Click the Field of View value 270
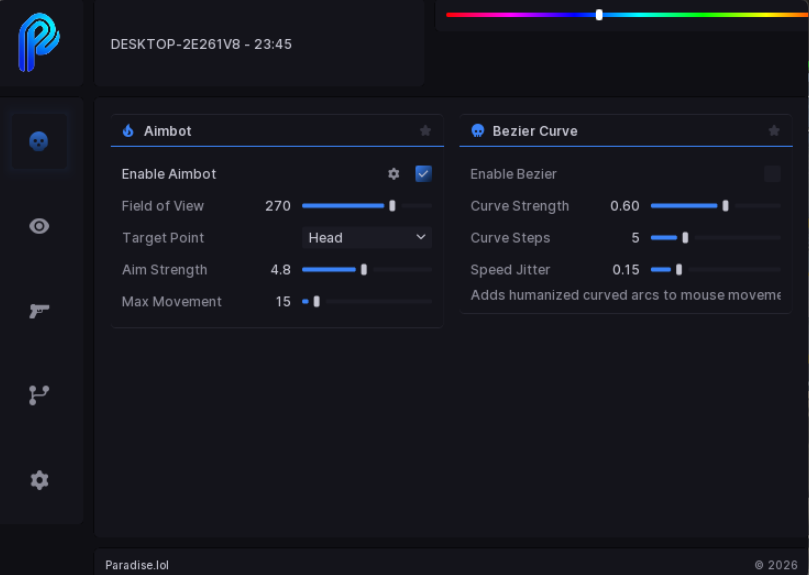Viewport: 809px width, 575px height. click(278, 206)
